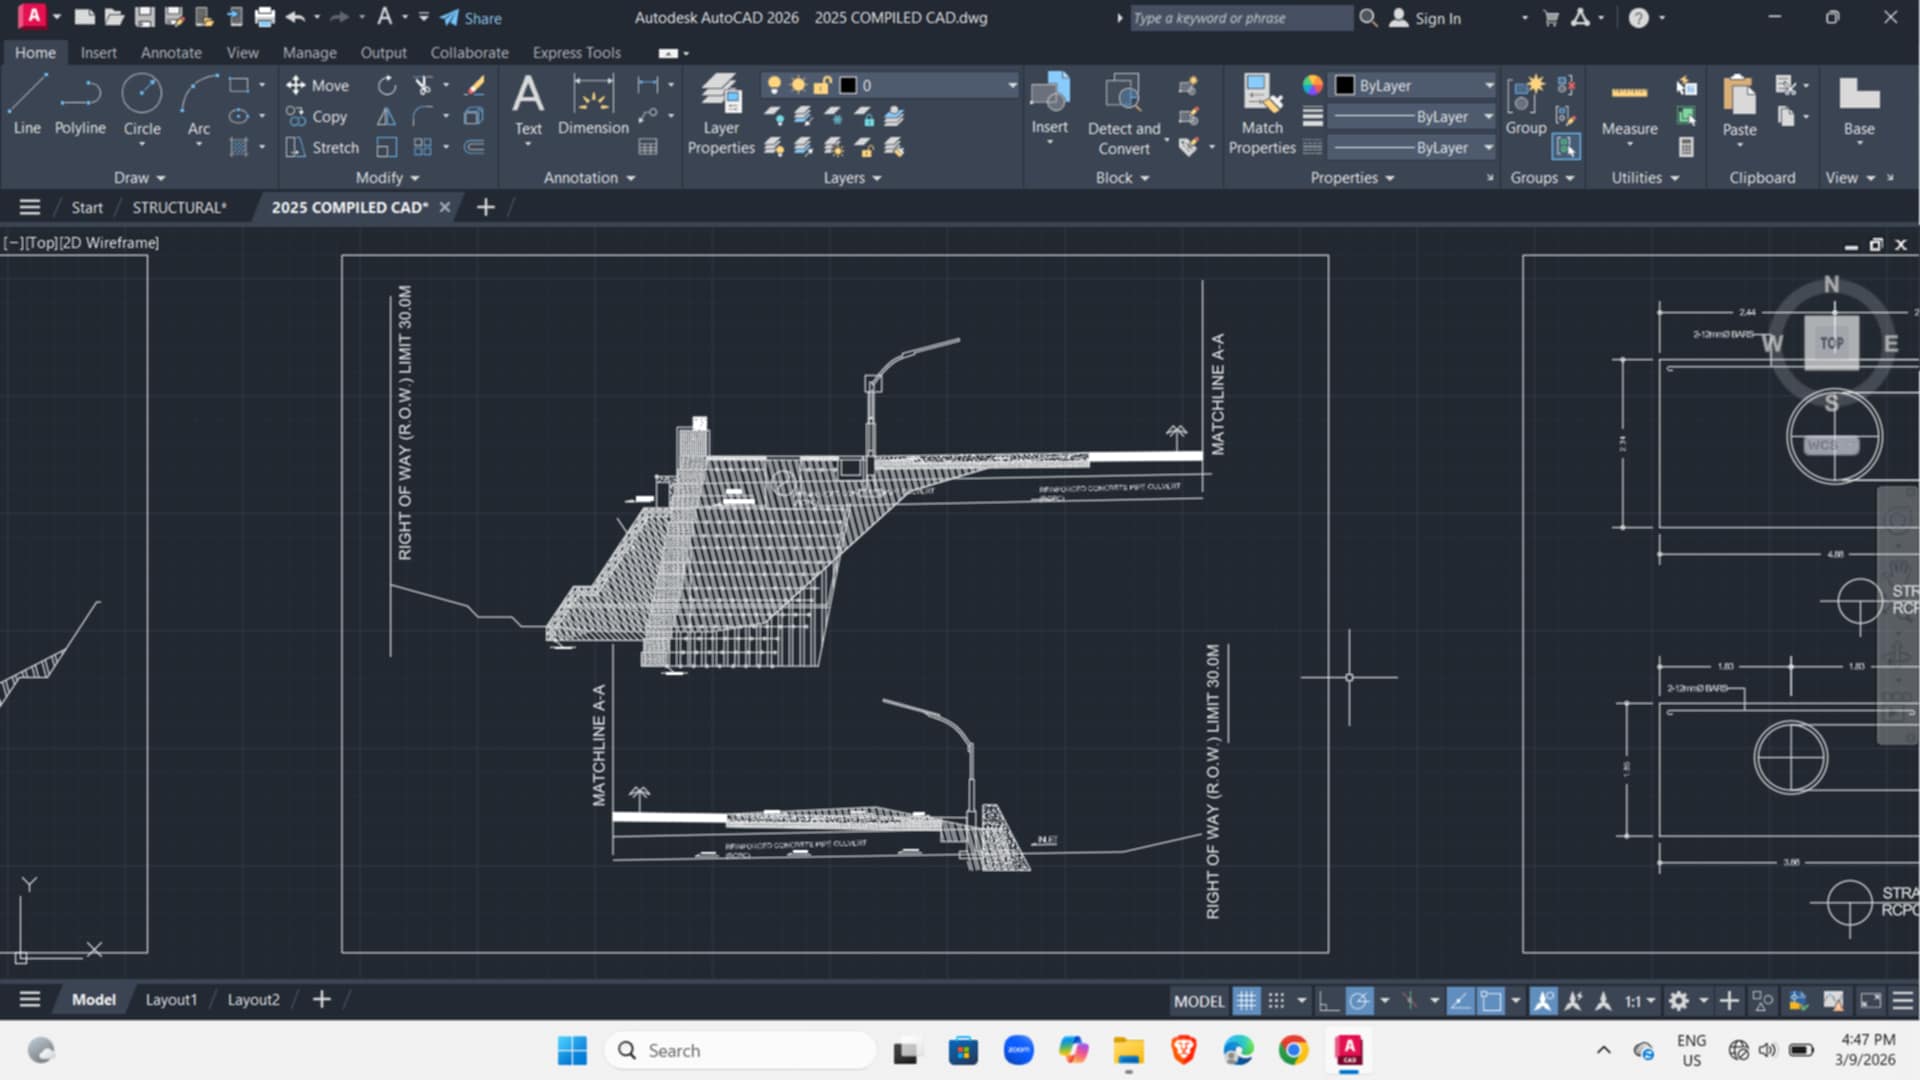Click the Share button
The image size is (1920, 1080).
(x=471, y=18)
